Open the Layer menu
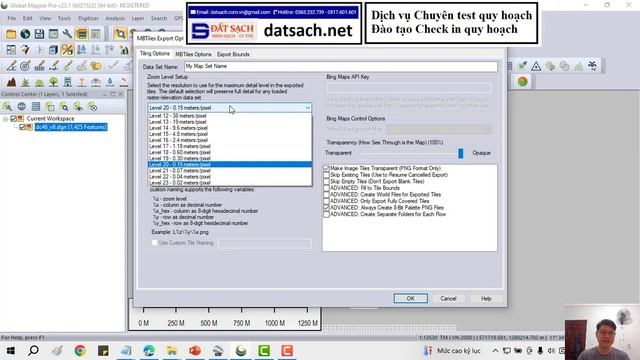 [x=138, y=18]
